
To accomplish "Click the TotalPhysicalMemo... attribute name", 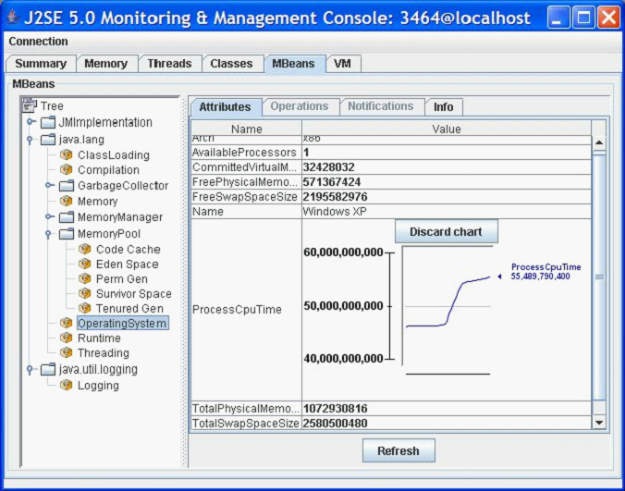I will click(x=246, y=409).
